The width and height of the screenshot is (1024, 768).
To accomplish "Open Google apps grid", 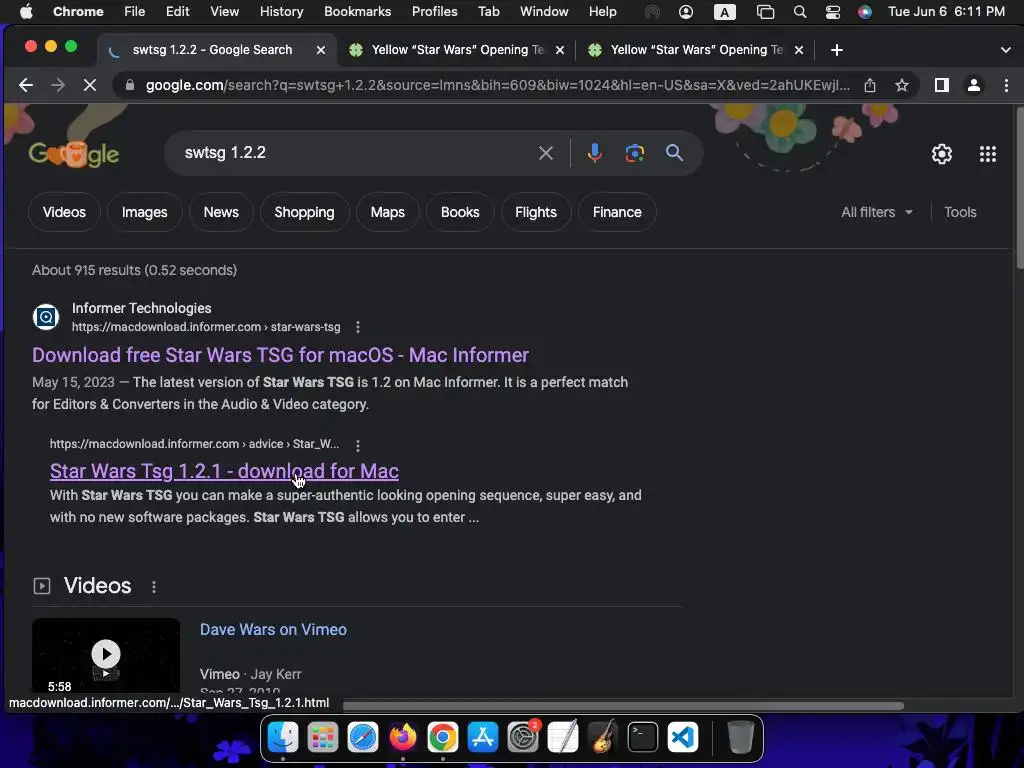I will (x=988, y=154).
